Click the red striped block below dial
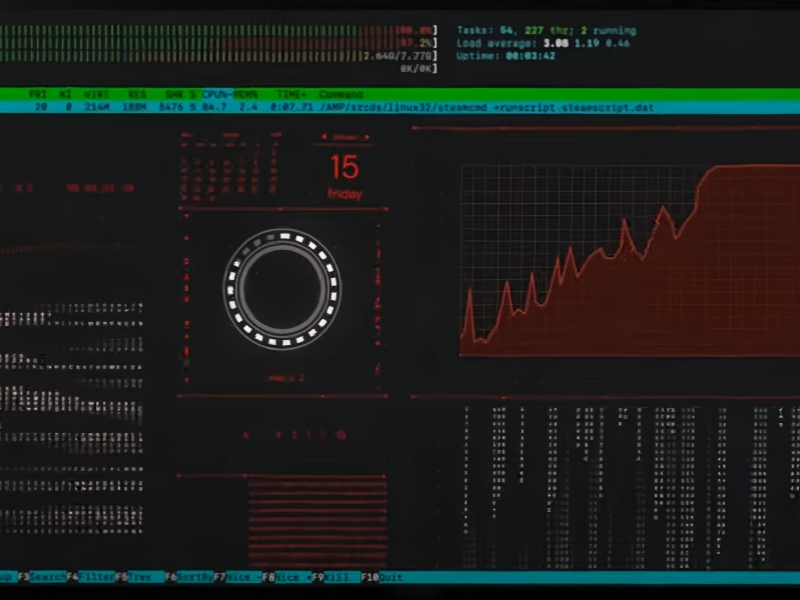This screenshot has height=600, width=800. point(317,507)
